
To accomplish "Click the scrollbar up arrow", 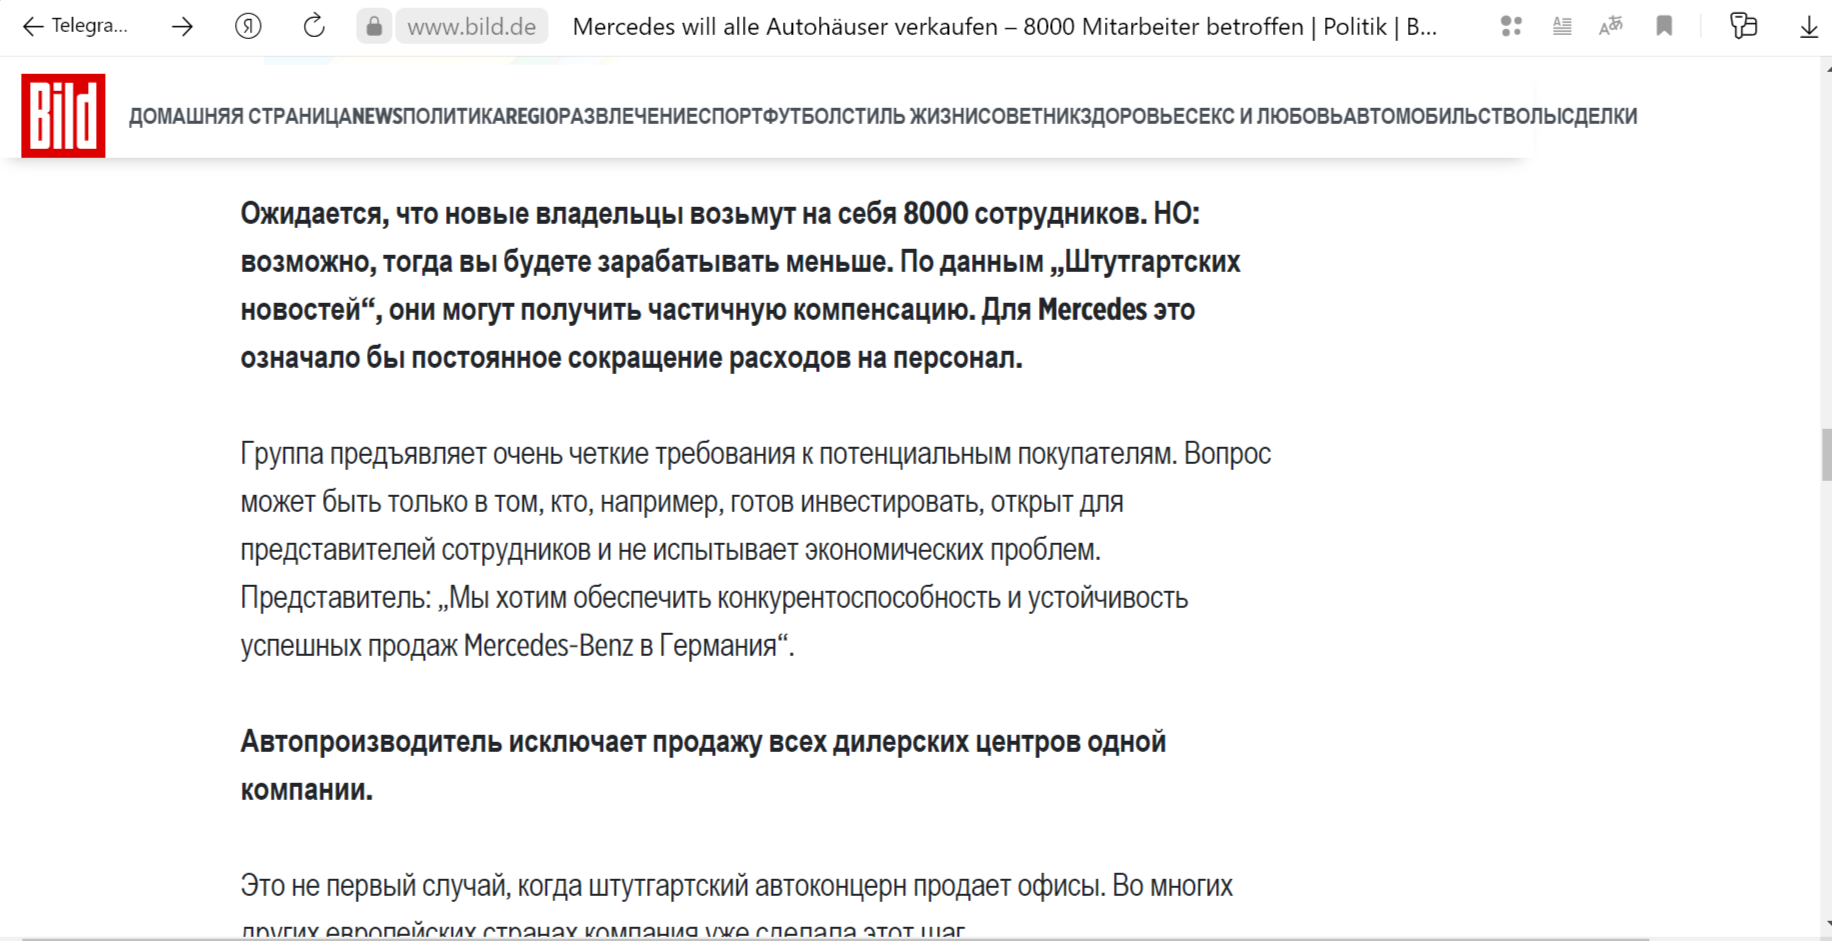I will point(1827,67).
